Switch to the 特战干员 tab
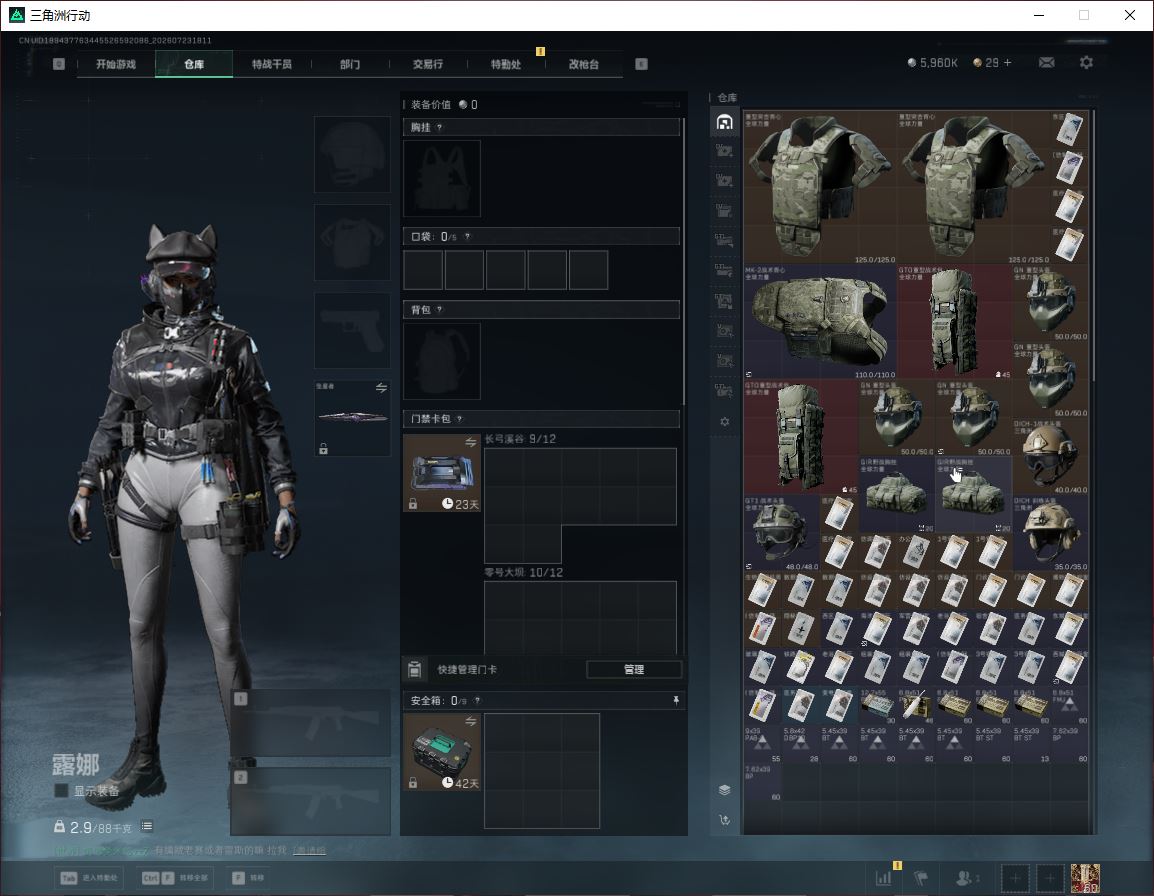Viewport: 1154px width, 896px height. (272, 64)
